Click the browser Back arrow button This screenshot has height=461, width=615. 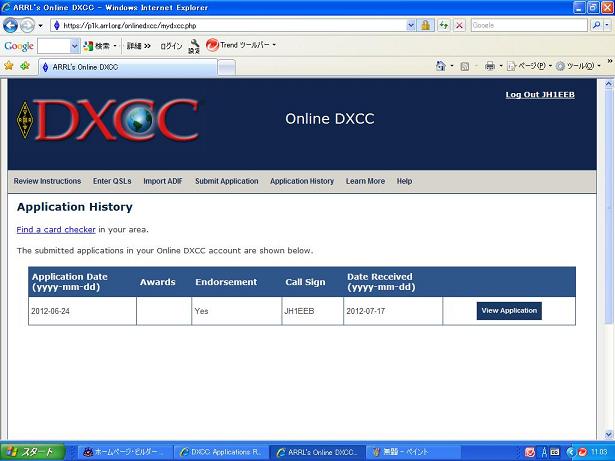[x=10, y=26]
